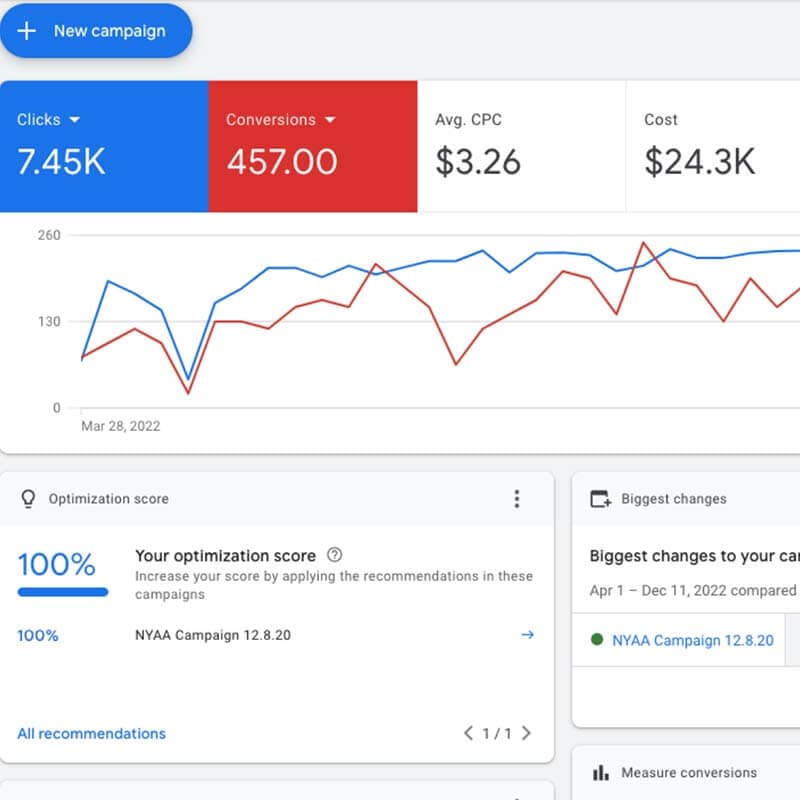Image resolution: width=800 pixels, height=800 pixels.
Task: Select the Cost metric tile
Action: tap(710, 146)
